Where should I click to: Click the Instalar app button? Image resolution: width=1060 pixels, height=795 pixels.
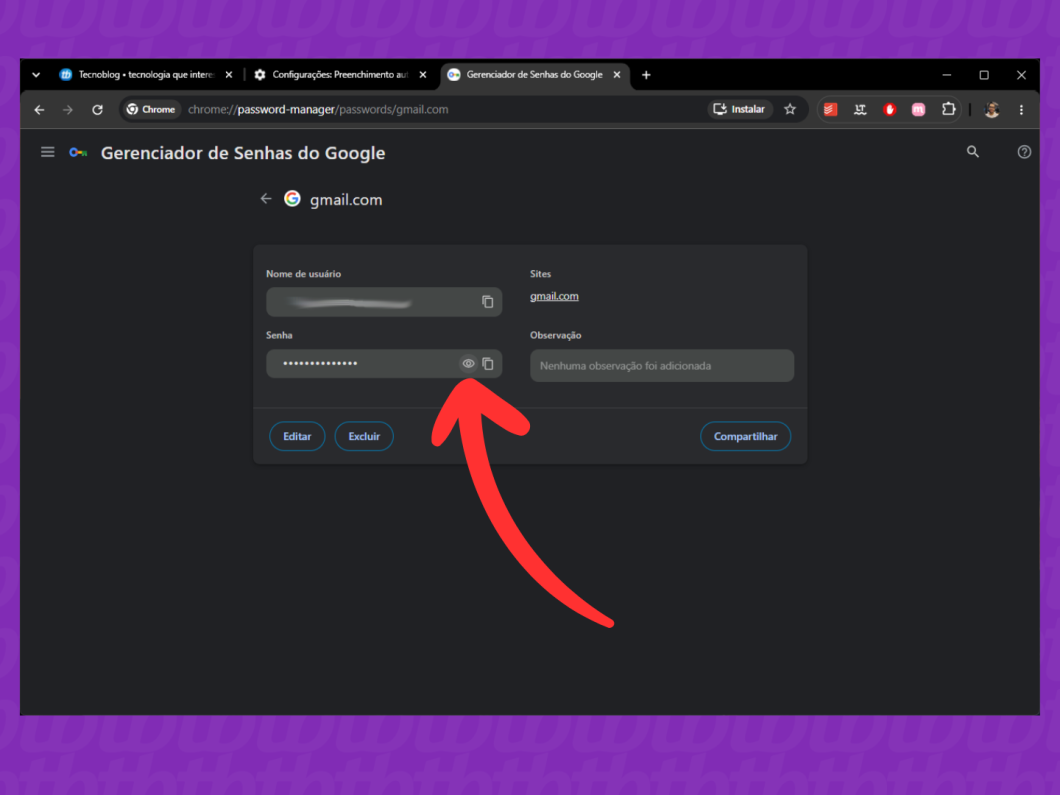(740, 110)
